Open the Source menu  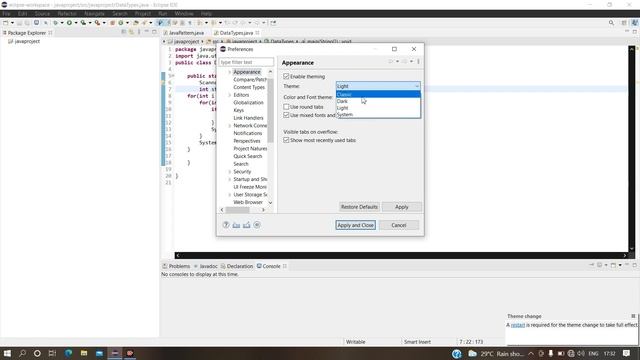(42, 13)
